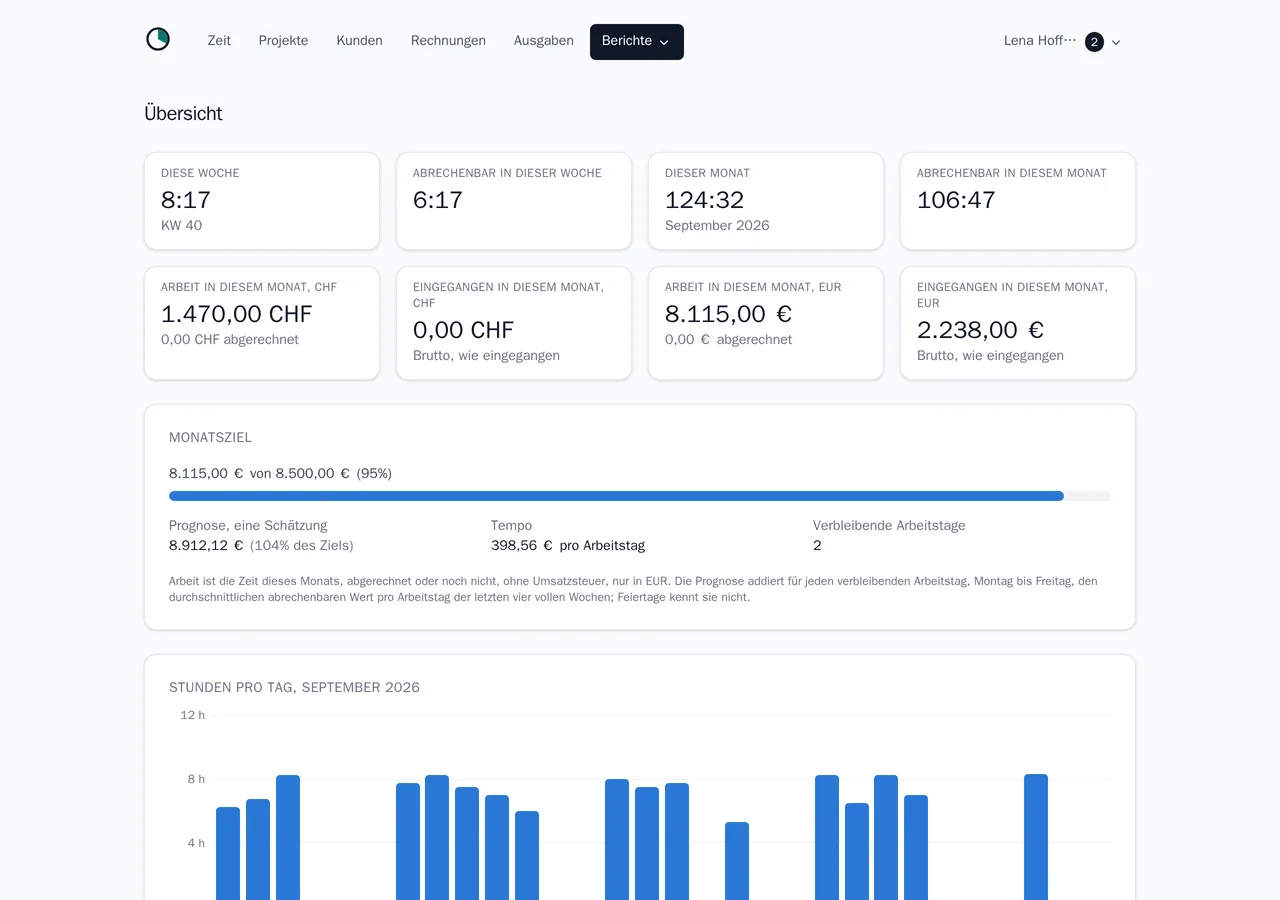Click the 6:17 billable week value

(438, 200)
